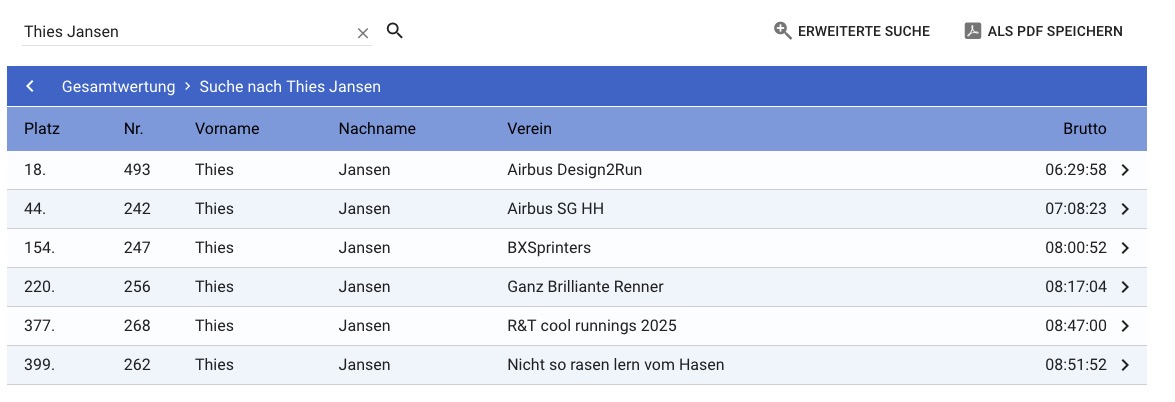Image resolution: width=1175 pixels, height=402 pixels.
Task: Clear the search field with the X icon
Action: pyautogui.click(x=363, y=33)
